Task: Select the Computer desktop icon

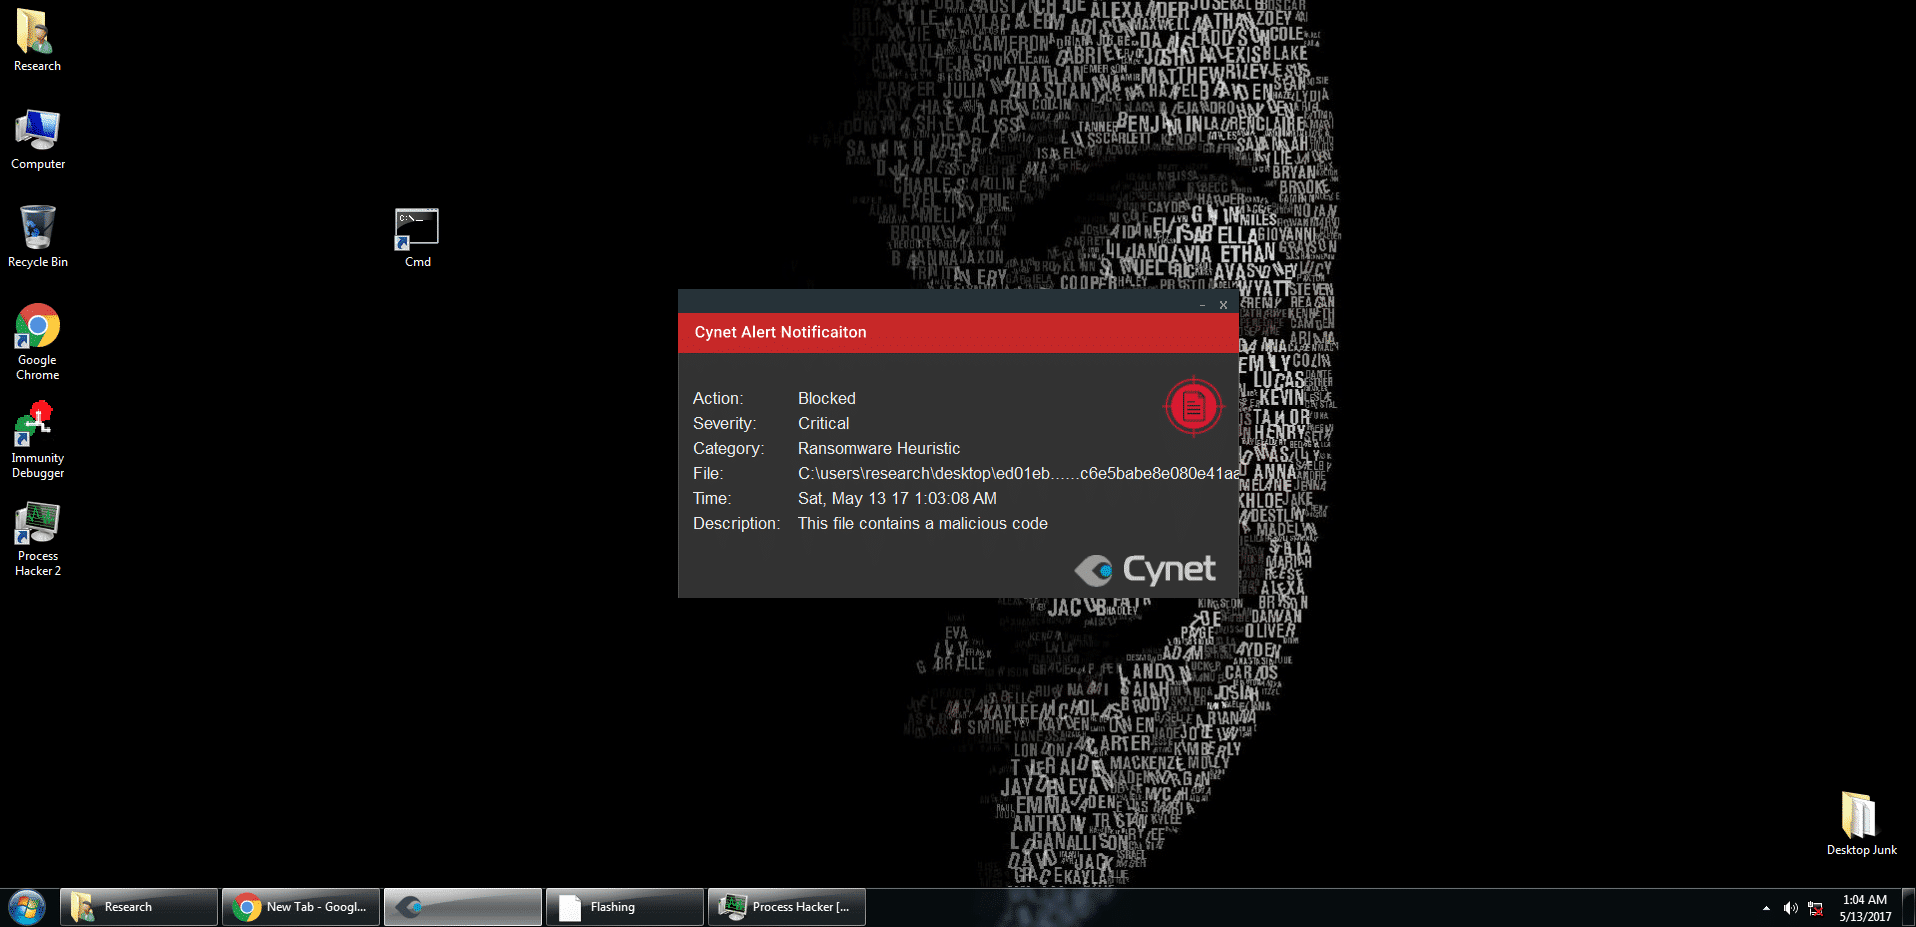Action: click(x=37, y=139)
